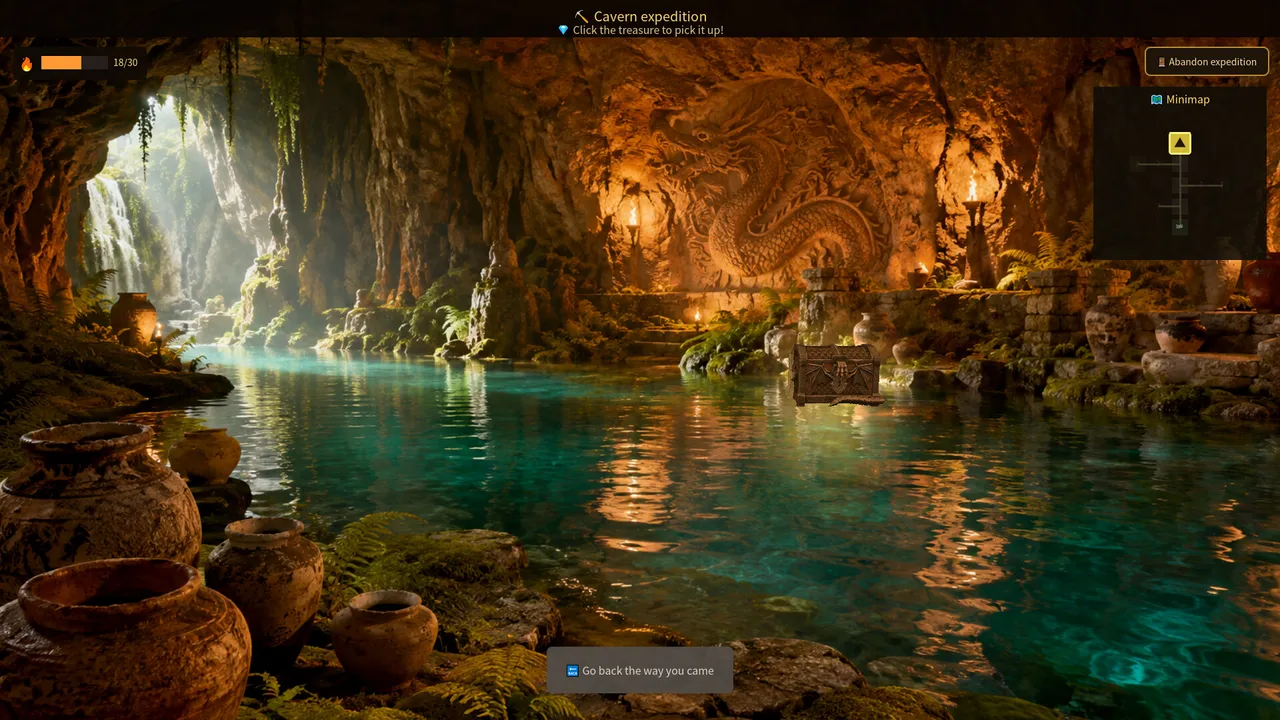The width and height of the screenshot is (1280, 720).
Task: Select the yellow current-room marker on minimap
Action: point(1180,143)
